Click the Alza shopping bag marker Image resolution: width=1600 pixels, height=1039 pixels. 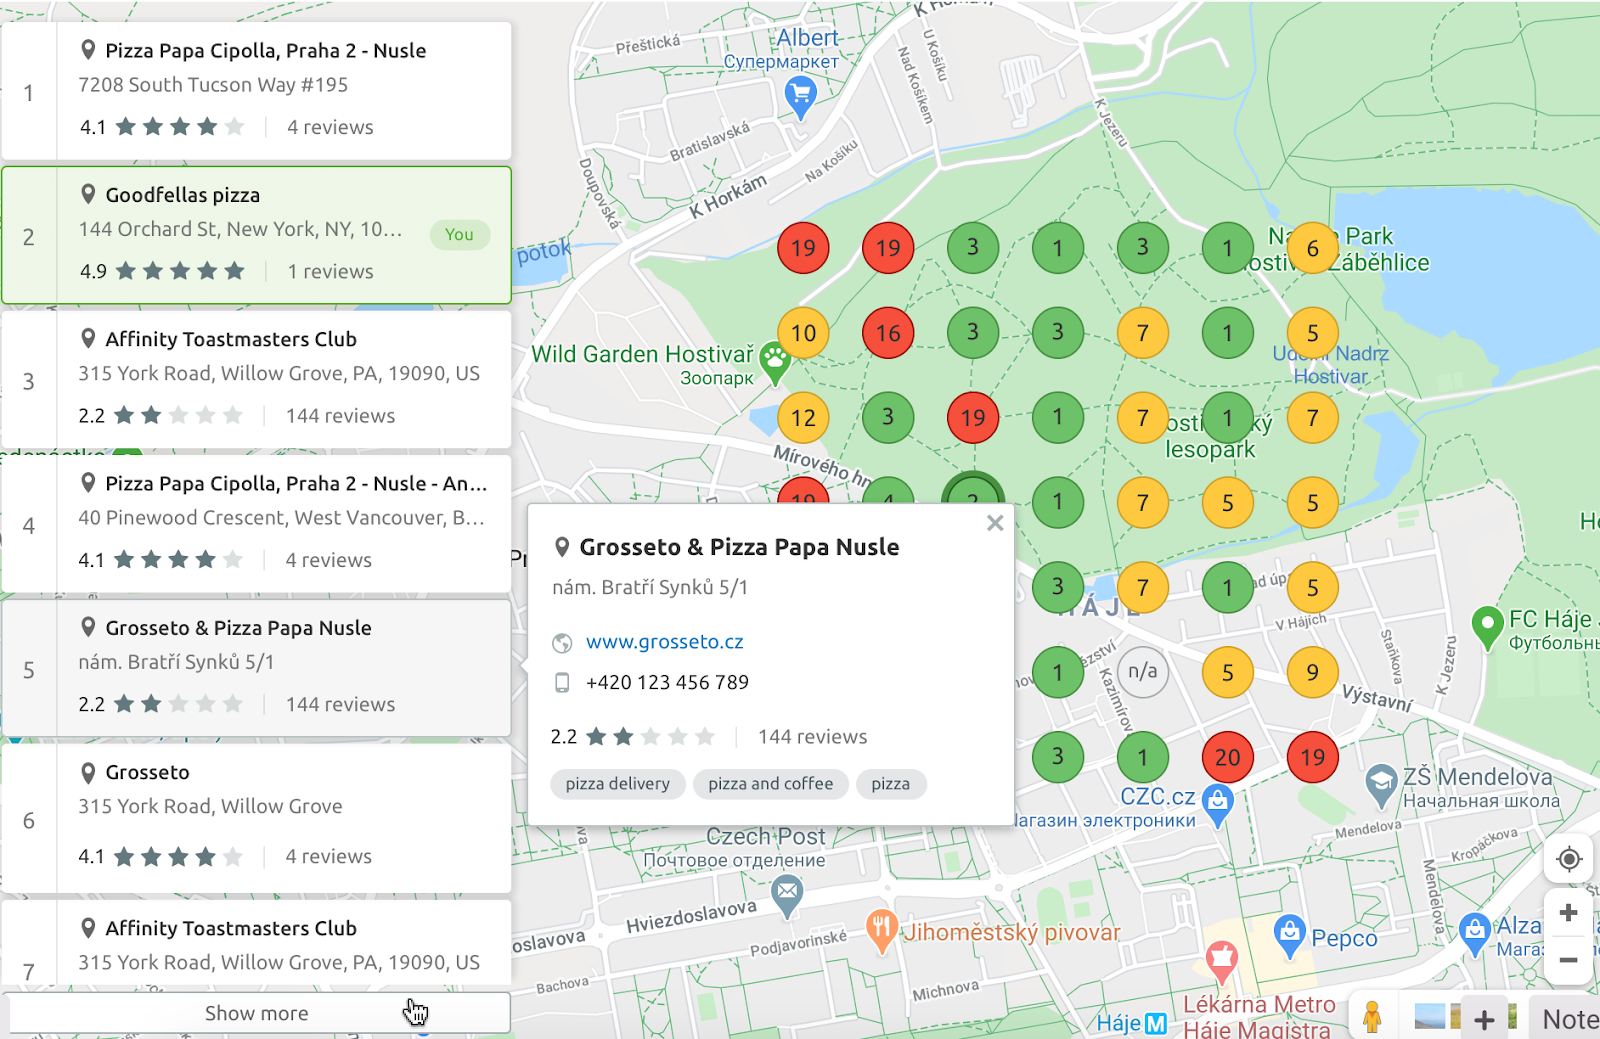(x=1475, y=931)
